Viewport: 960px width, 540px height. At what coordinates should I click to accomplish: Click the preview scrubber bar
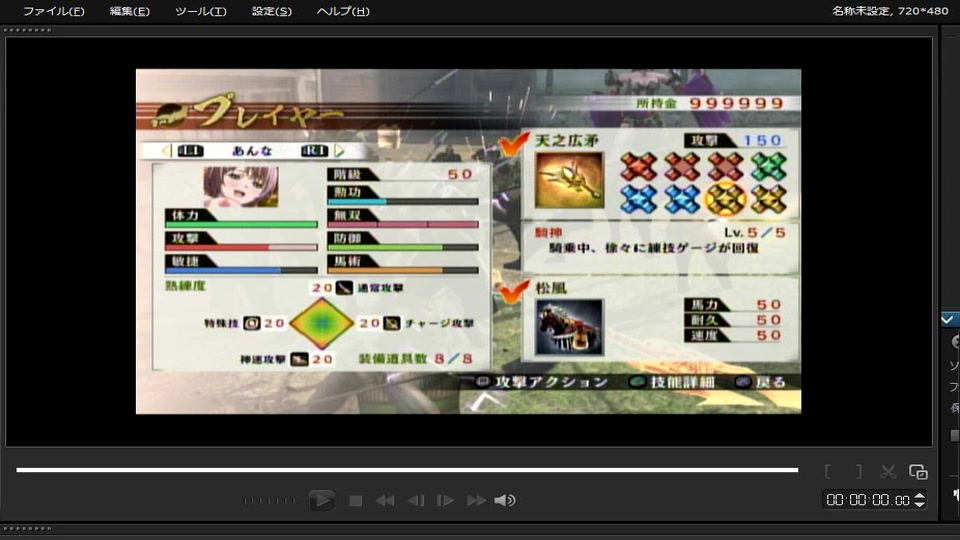pyautogui.click(x=407, y=470)
